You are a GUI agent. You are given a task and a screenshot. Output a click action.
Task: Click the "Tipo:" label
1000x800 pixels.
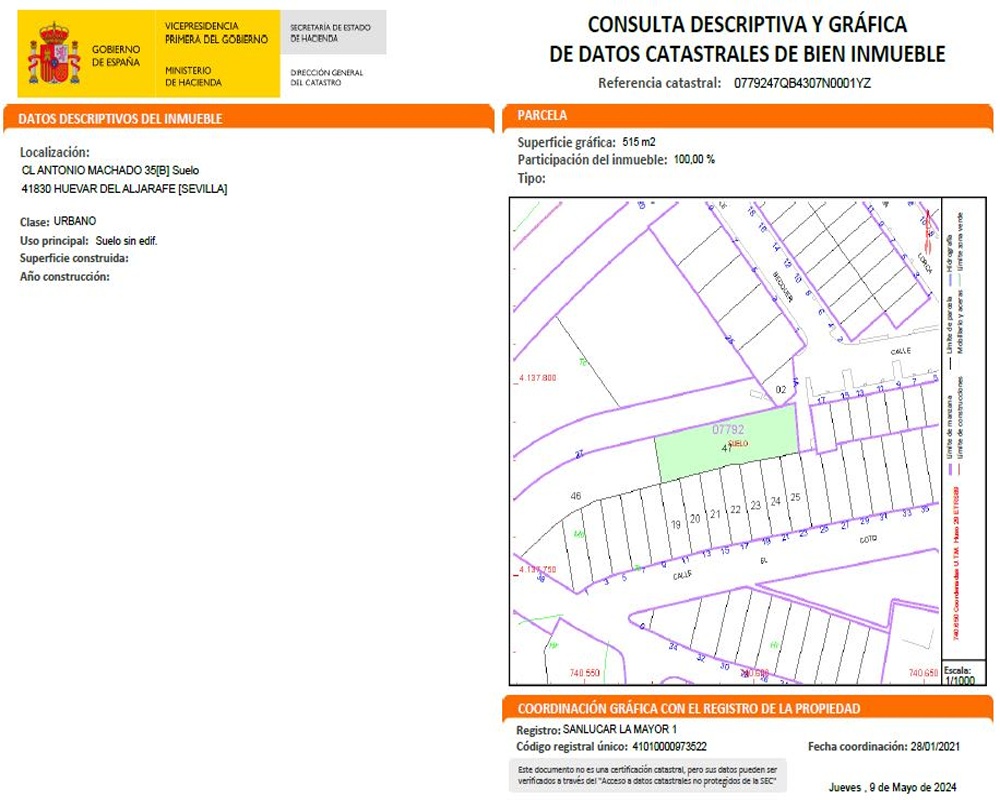coord(531,179)
